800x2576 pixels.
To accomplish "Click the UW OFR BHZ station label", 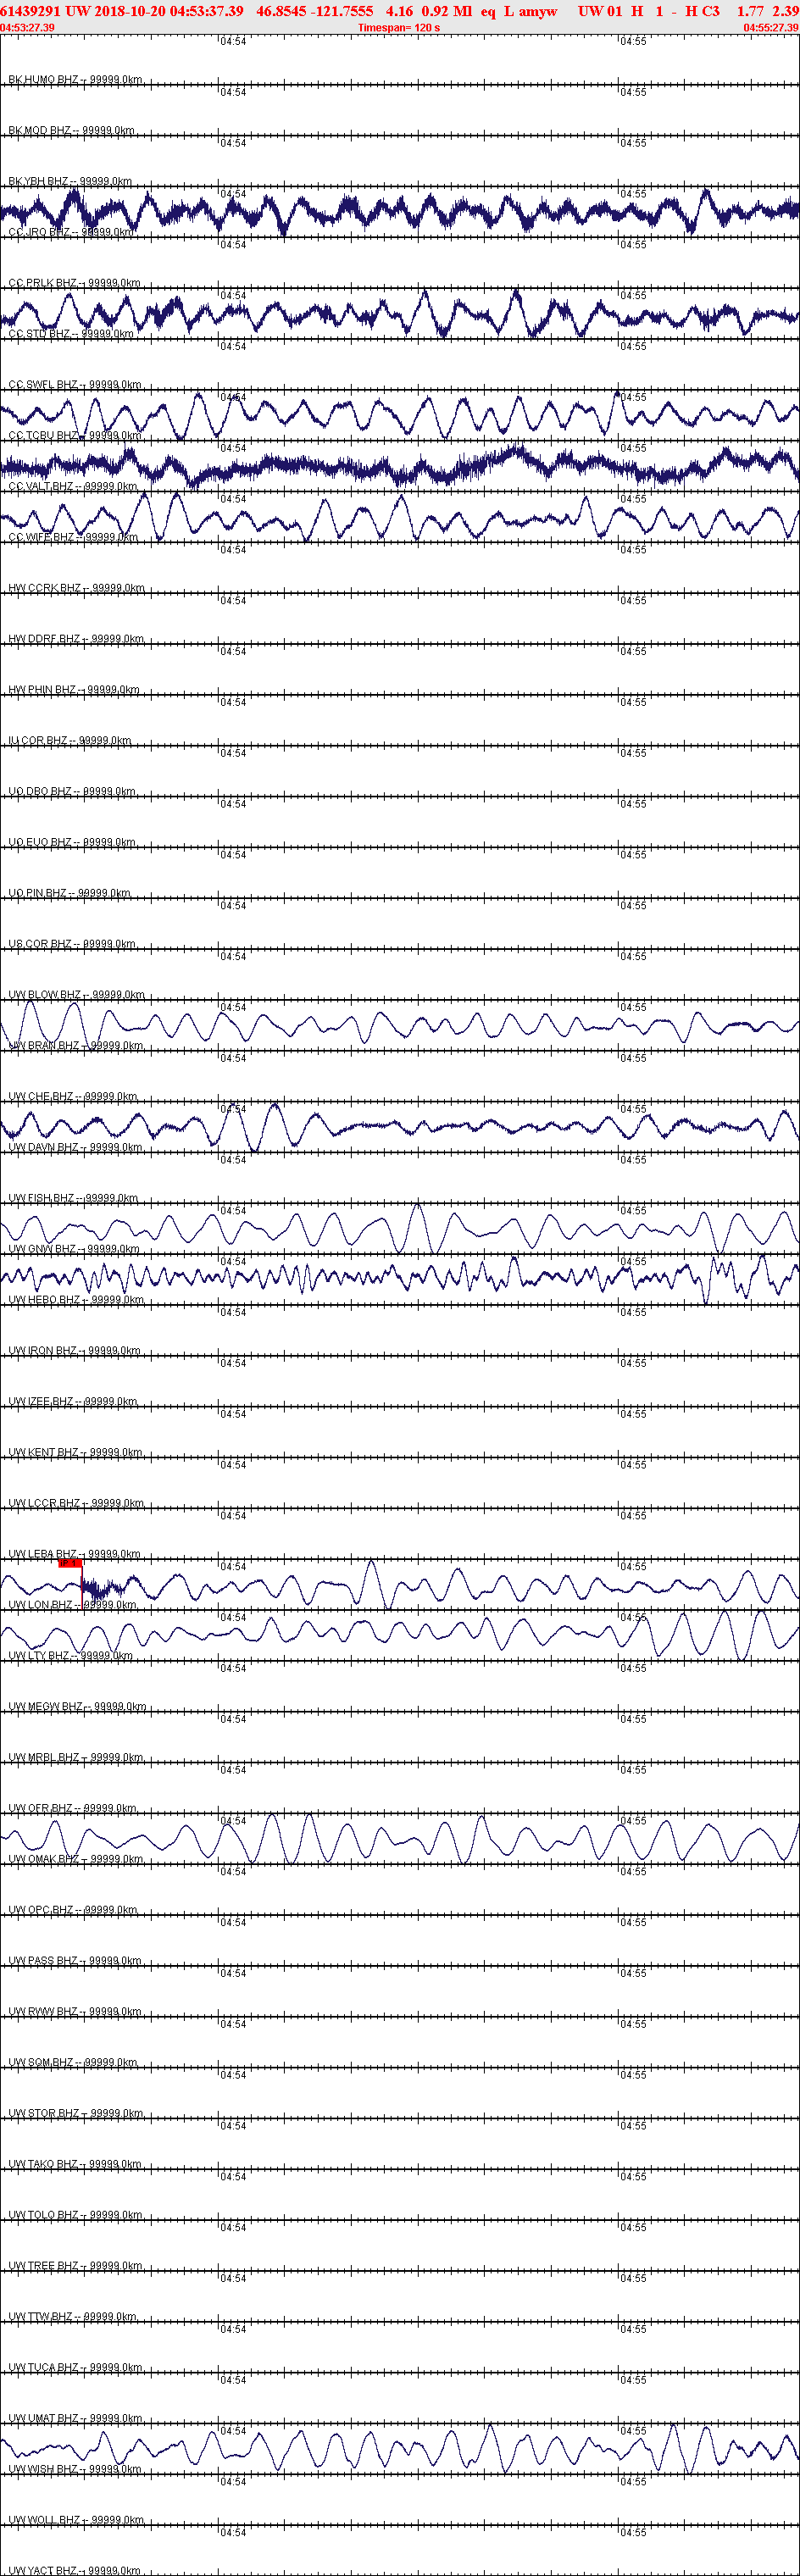I will click(x=72, y=1807).
